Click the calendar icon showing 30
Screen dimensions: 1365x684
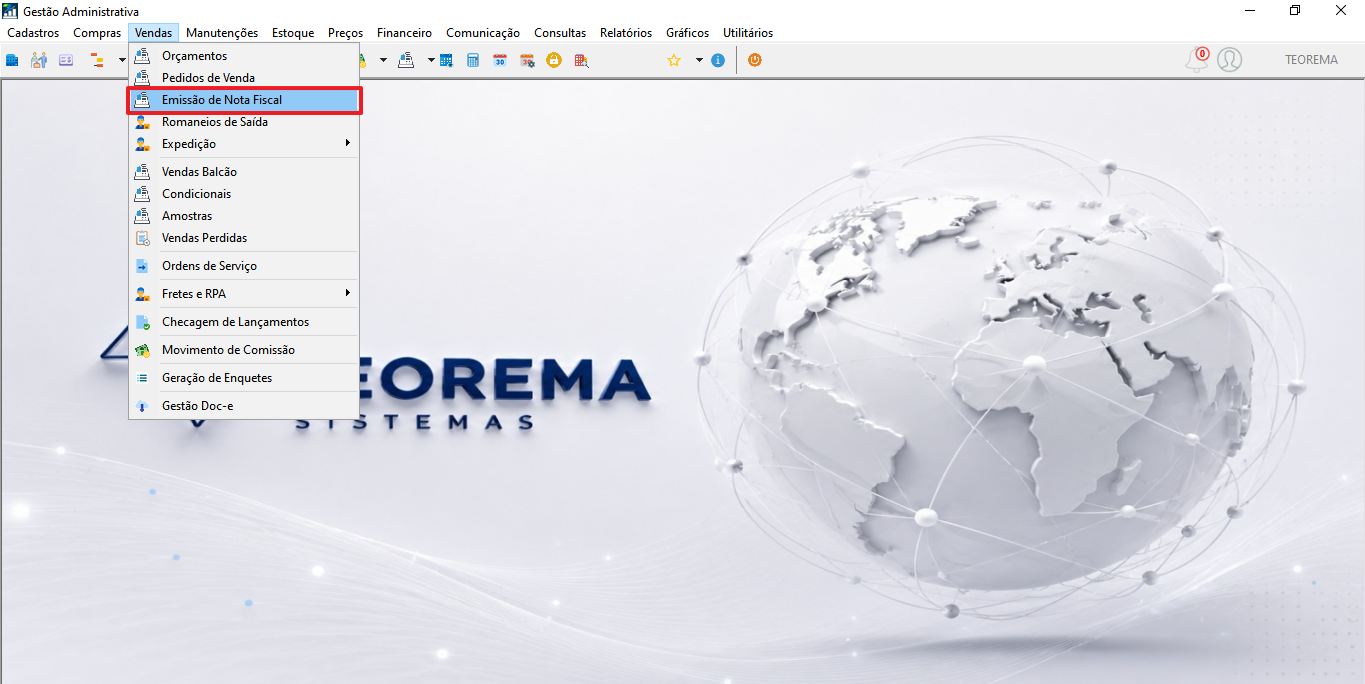tap(500, 61)
